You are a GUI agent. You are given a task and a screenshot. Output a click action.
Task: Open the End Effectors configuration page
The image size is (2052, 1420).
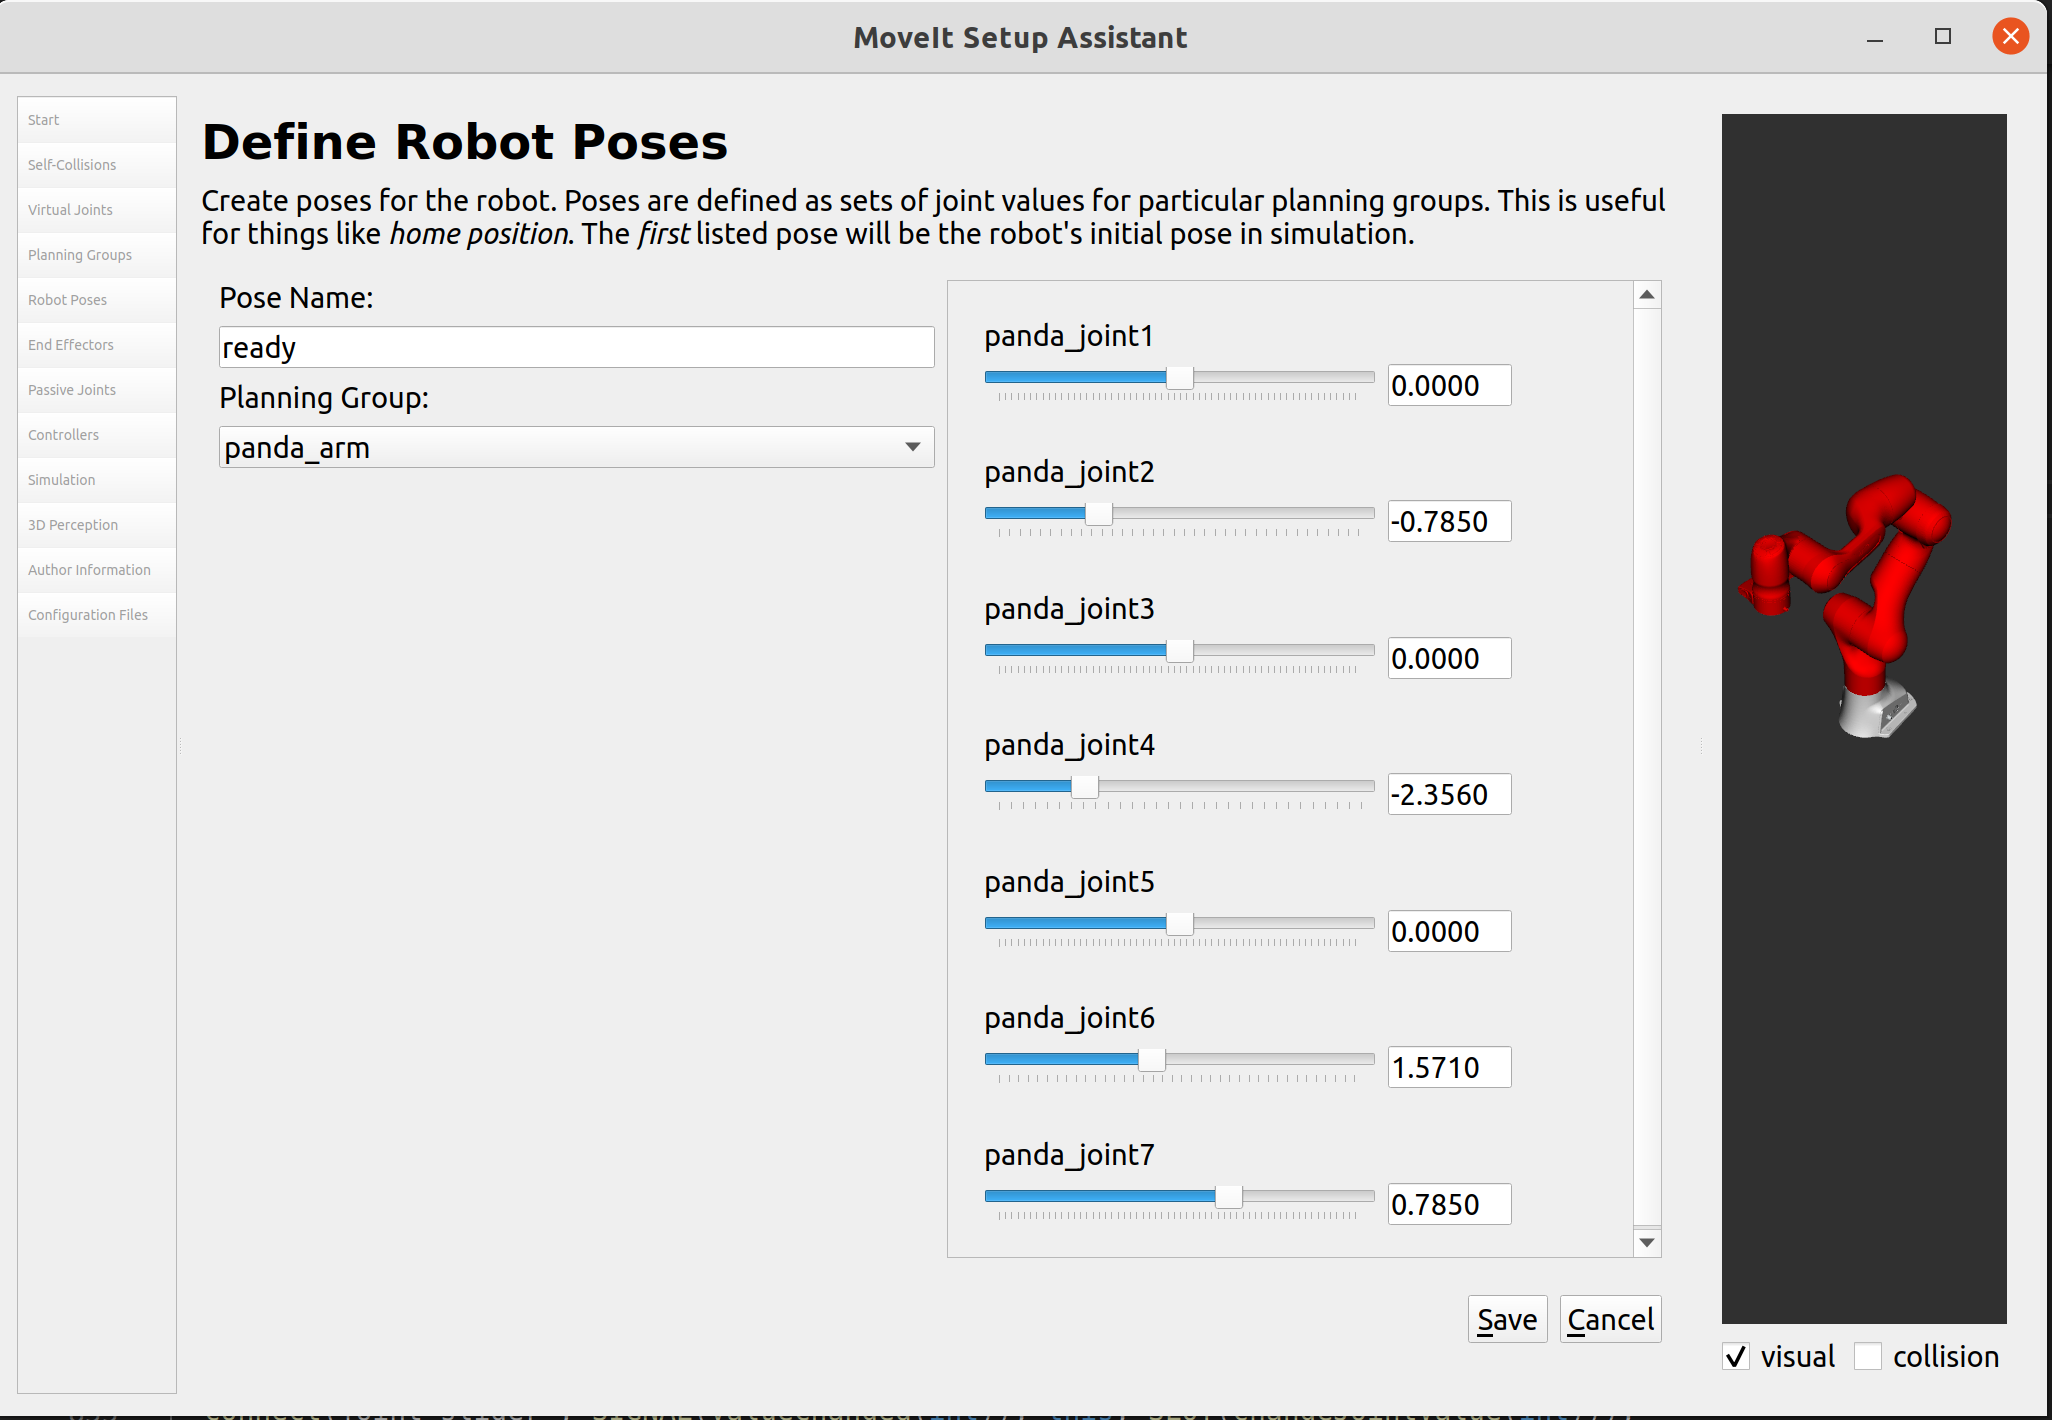(x=70, y=344)
